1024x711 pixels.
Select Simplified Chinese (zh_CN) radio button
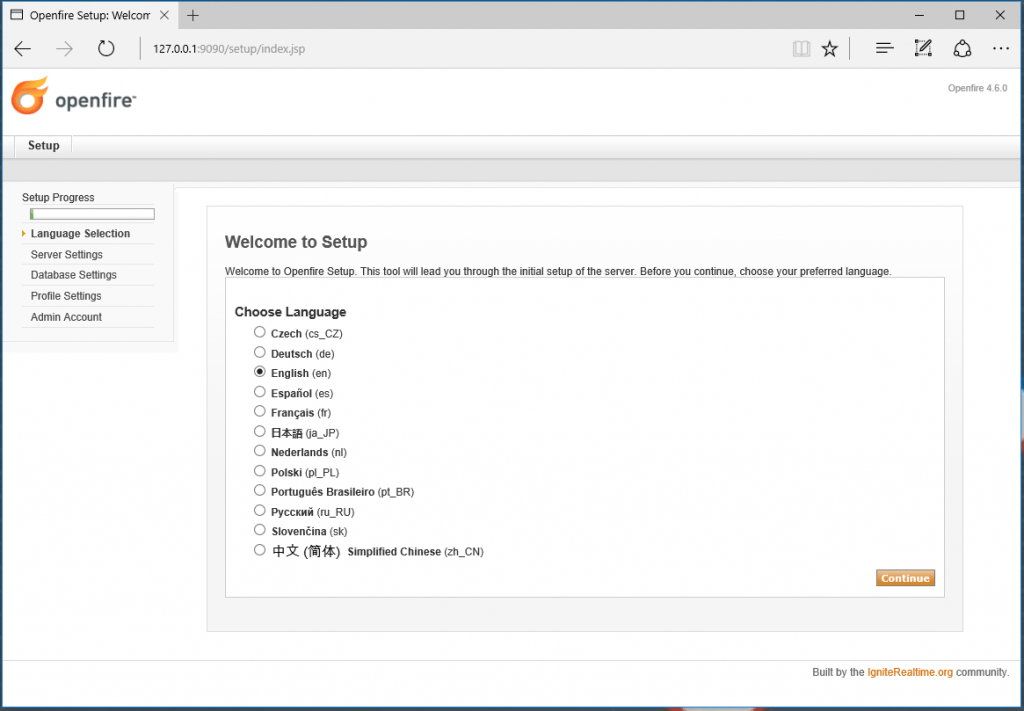pyautogui.click(x=260, y=550)
